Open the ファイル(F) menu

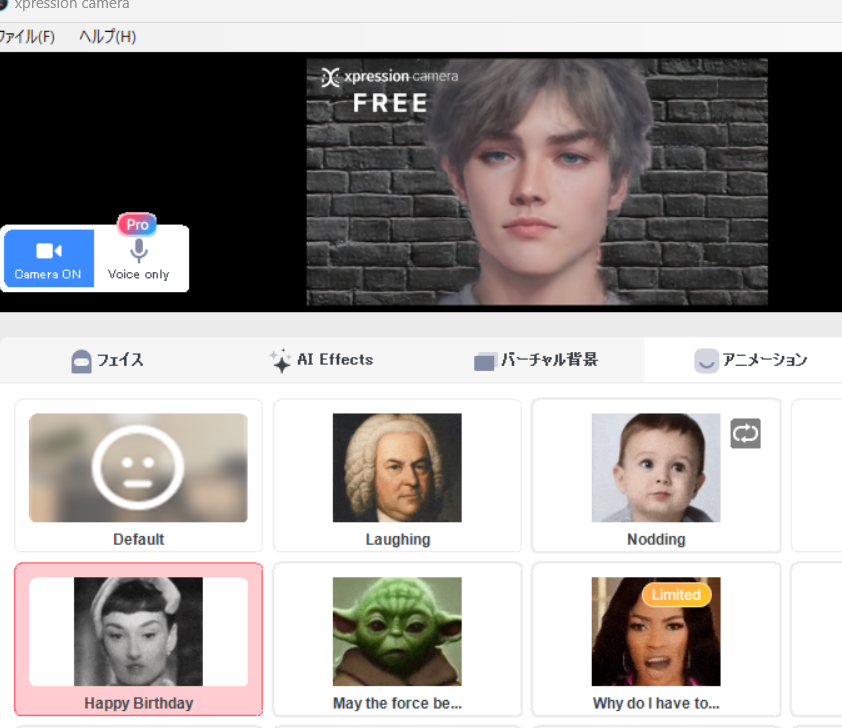tap(27, 37)
